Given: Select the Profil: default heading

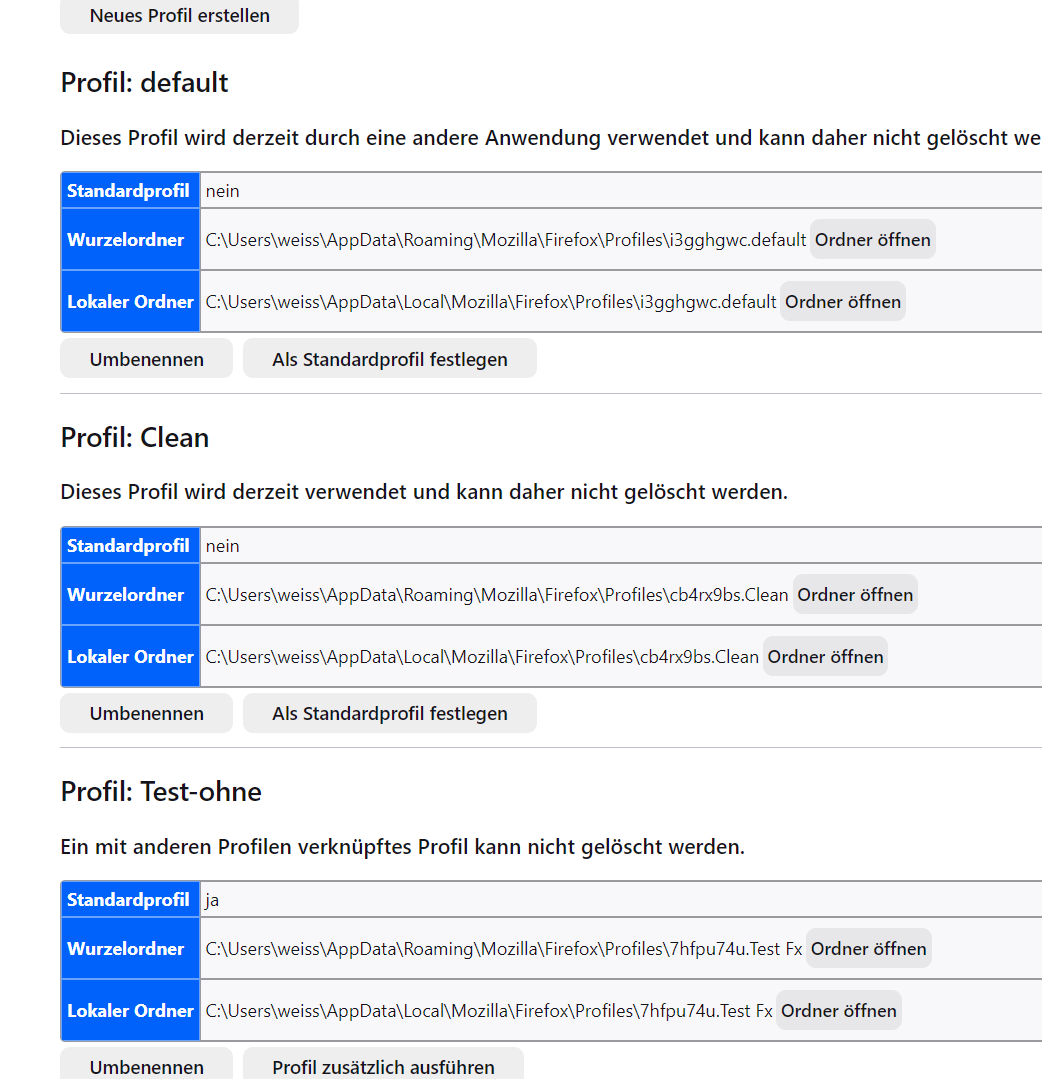Looking at the screenshot, I should [x=145, y=83].
